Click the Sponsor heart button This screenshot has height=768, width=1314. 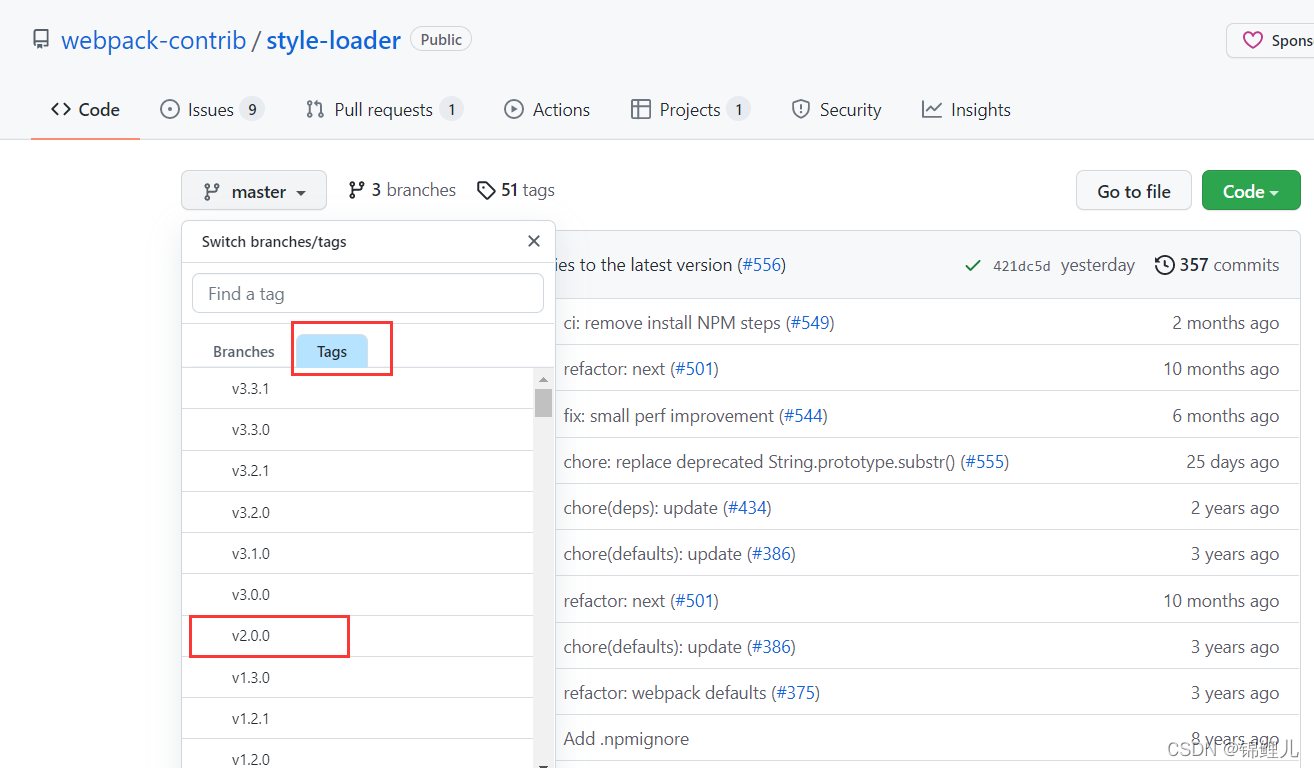[x=1271, y=41]
